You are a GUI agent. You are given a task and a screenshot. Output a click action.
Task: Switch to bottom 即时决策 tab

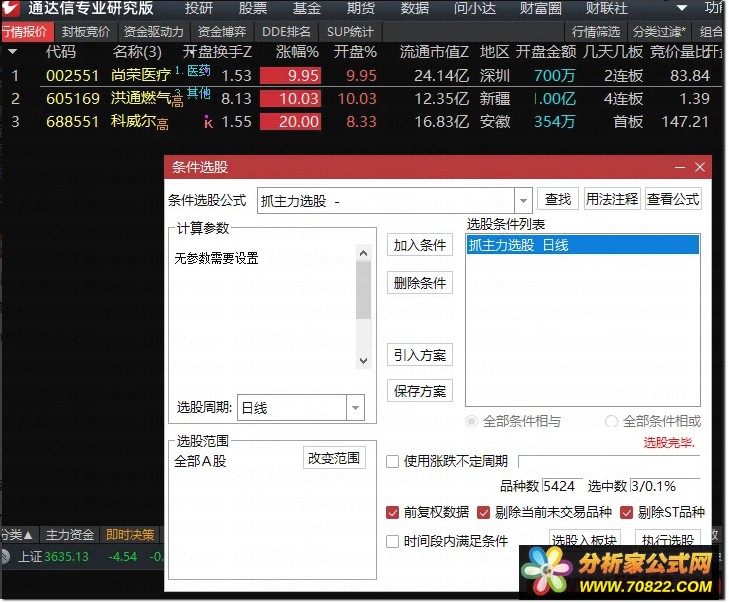130,535
